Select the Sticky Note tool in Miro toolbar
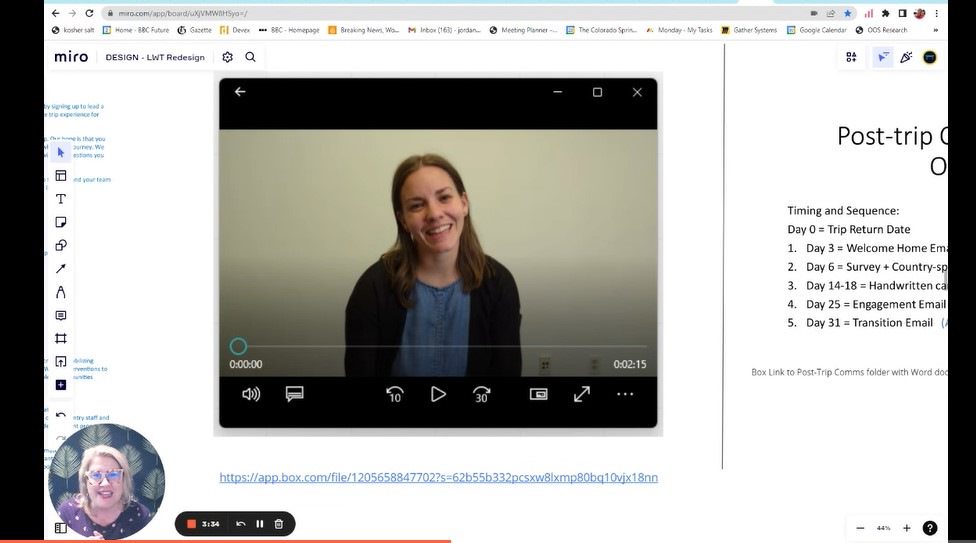The image size is (976, 543). [x=61, y=222]
